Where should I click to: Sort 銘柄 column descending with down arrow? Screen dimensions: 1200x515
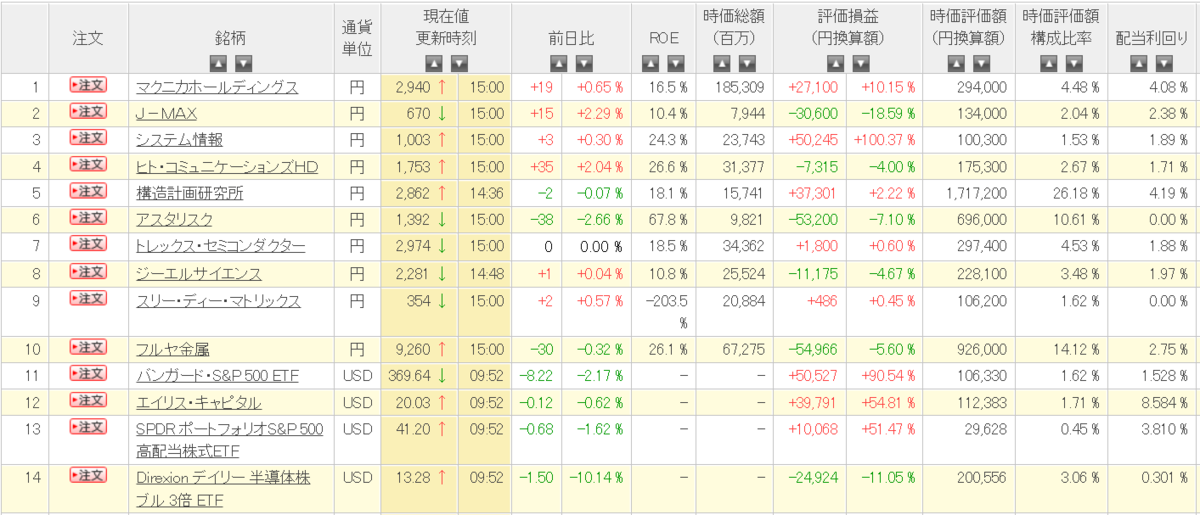[x=243, y=64]
